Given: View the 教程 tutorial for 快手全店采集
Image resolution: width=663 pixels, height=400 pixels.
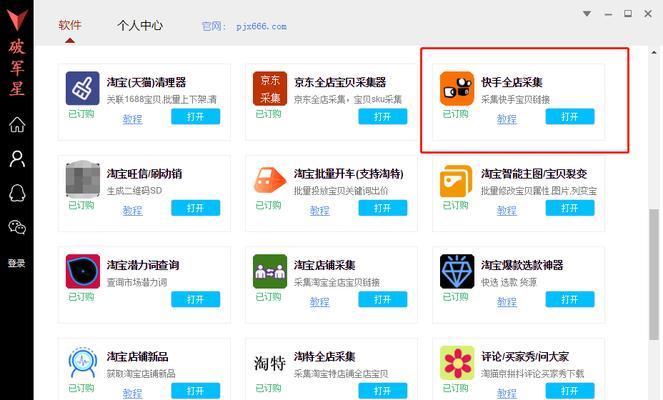Looking at the screenshot, I should pyautogui.click(x=507, y=119).
